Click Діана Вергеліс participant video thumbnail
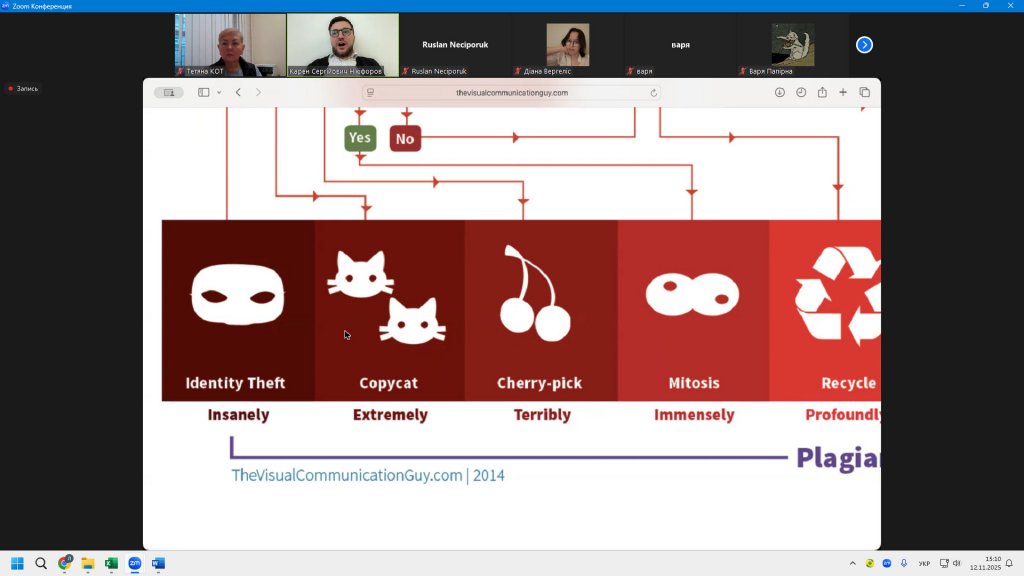 pyautogui.click(x=567, y=45)
